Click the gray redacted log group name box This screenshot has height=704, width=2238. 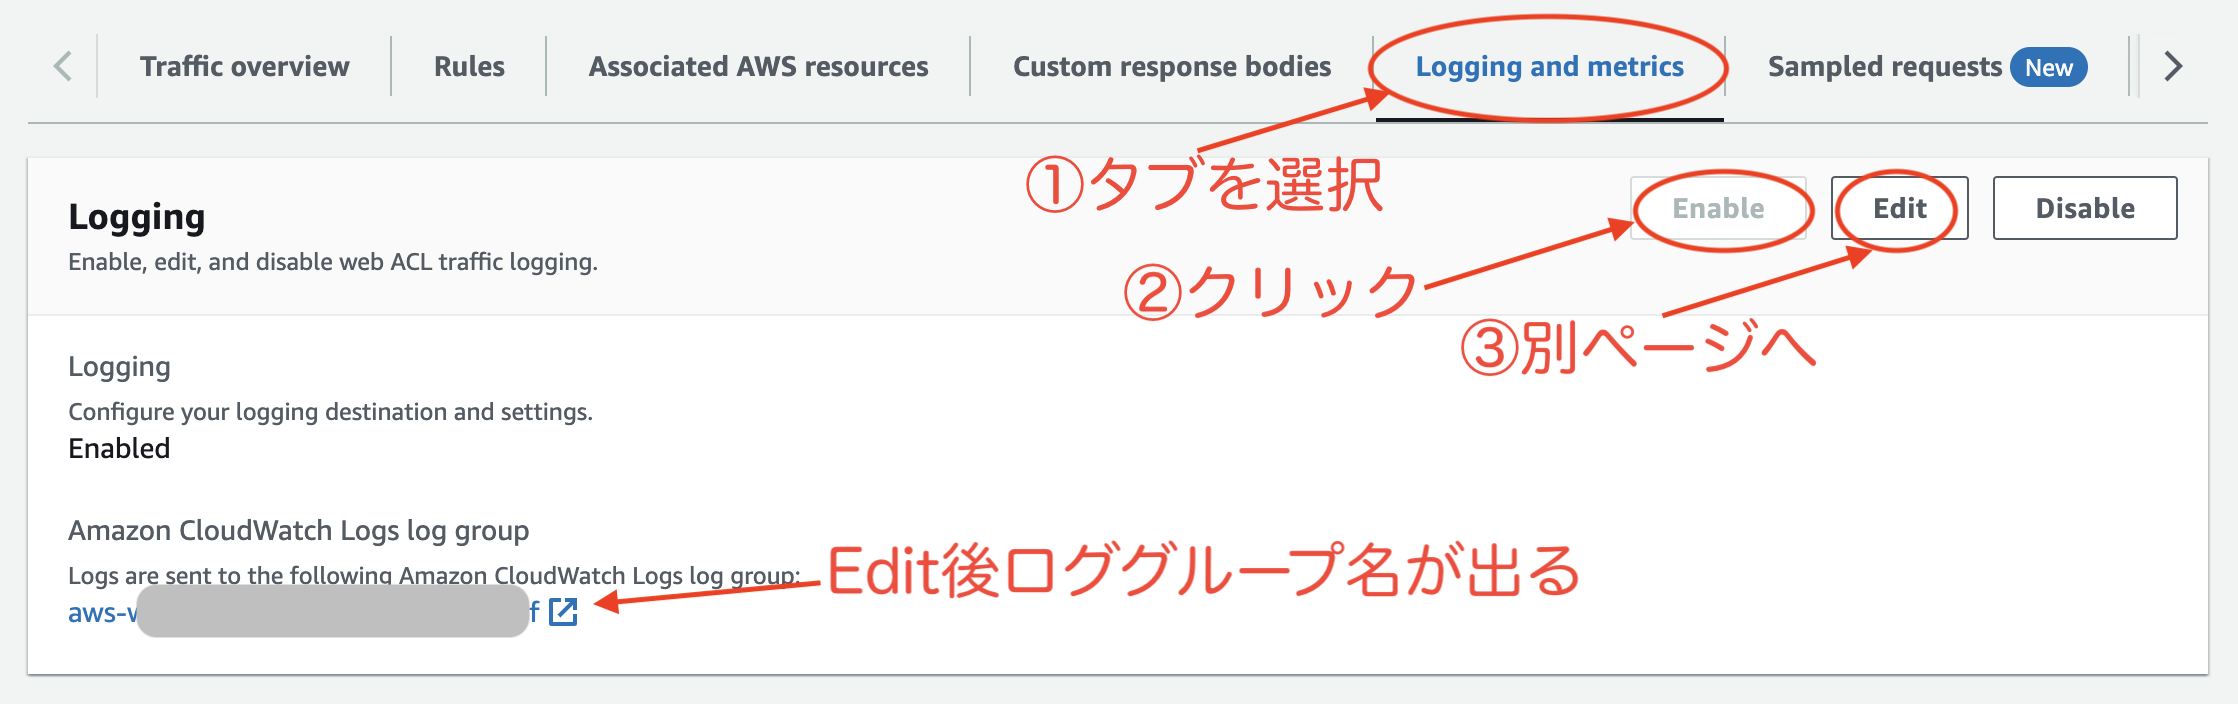[x=332, y=611]
